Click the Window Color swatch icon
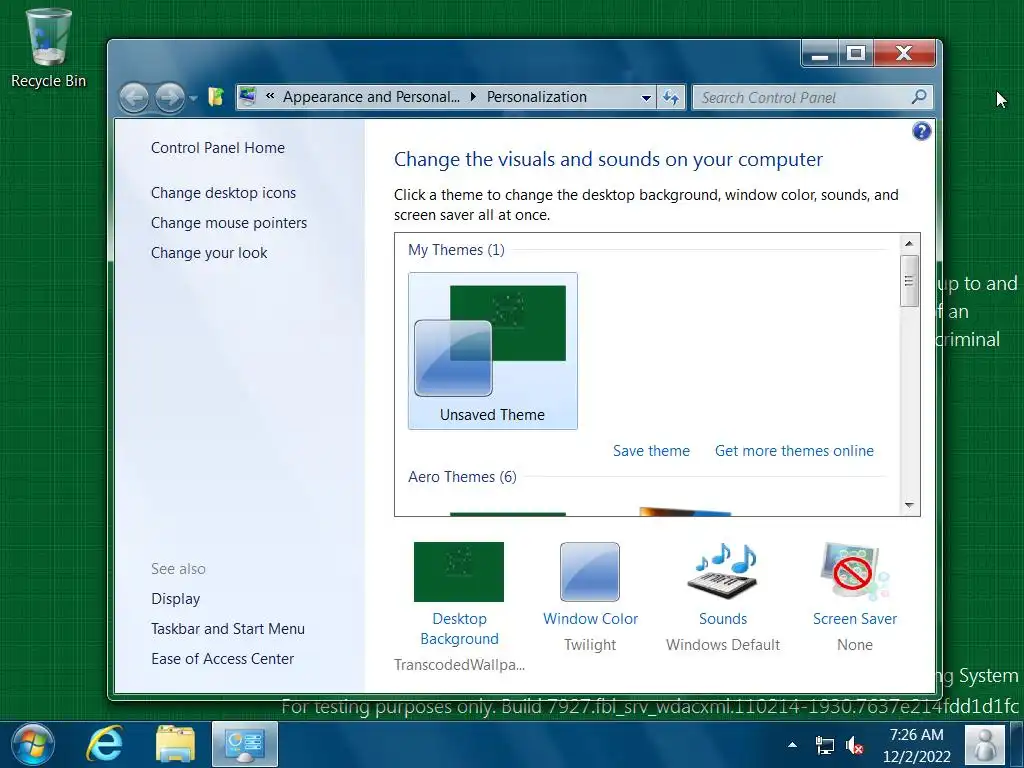The height and width of the screenshot is (768, 1024). pyautogui.click(x=590, y=571)
